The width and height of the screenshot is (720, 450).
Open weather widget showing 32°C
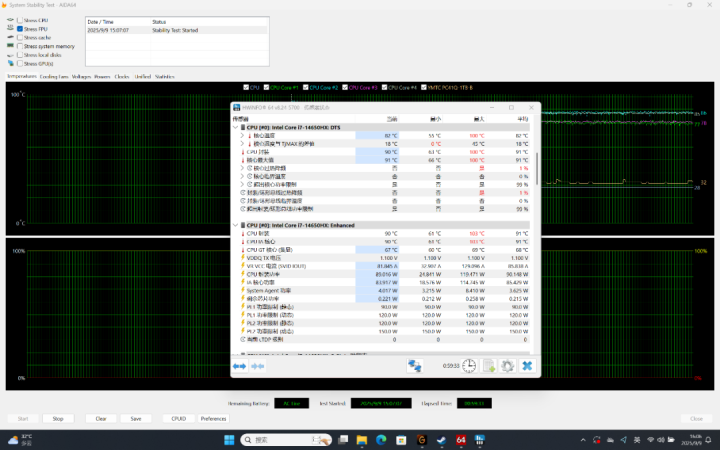pyautogui.click(x=21, y=440)
